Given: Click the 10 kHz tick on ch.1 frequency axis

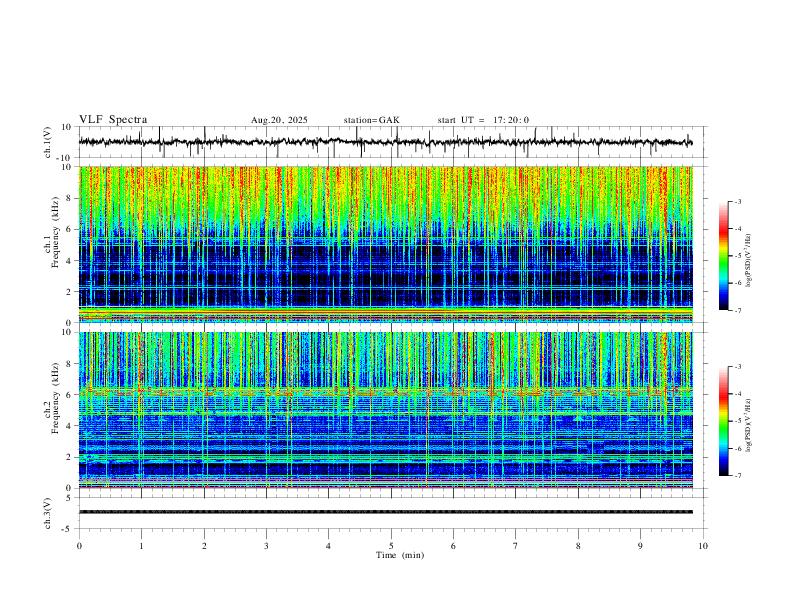Looking at the screenshot, I should pyautogui.click(x=67, y=167).
